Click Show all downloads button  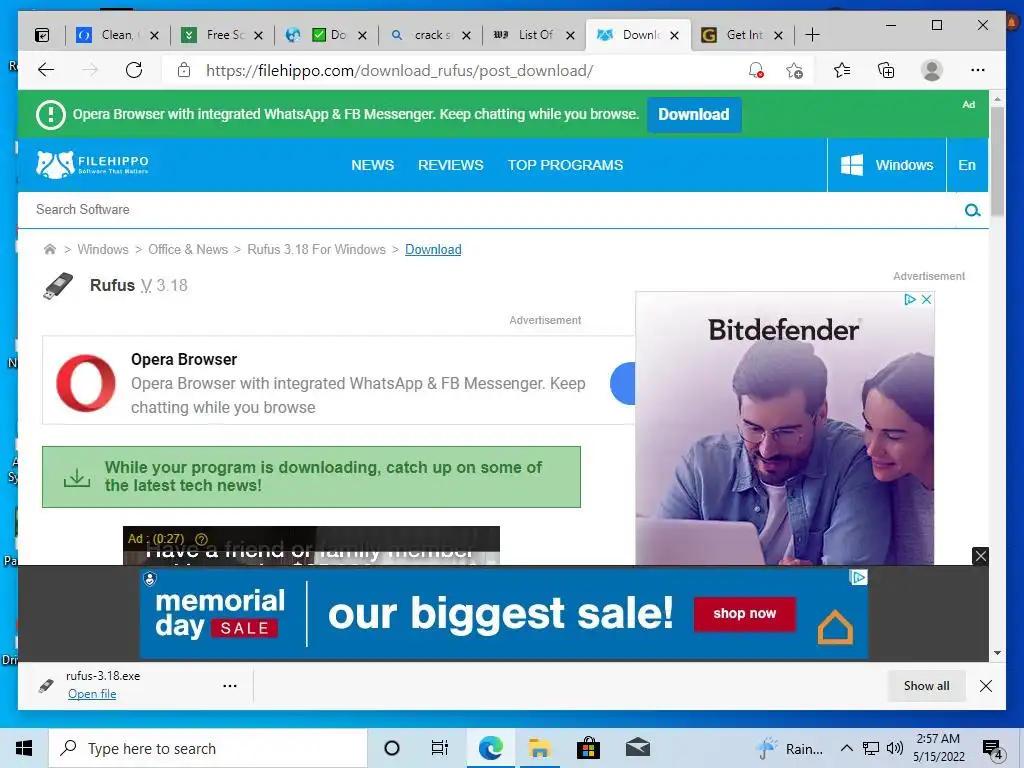coord(926,686)
